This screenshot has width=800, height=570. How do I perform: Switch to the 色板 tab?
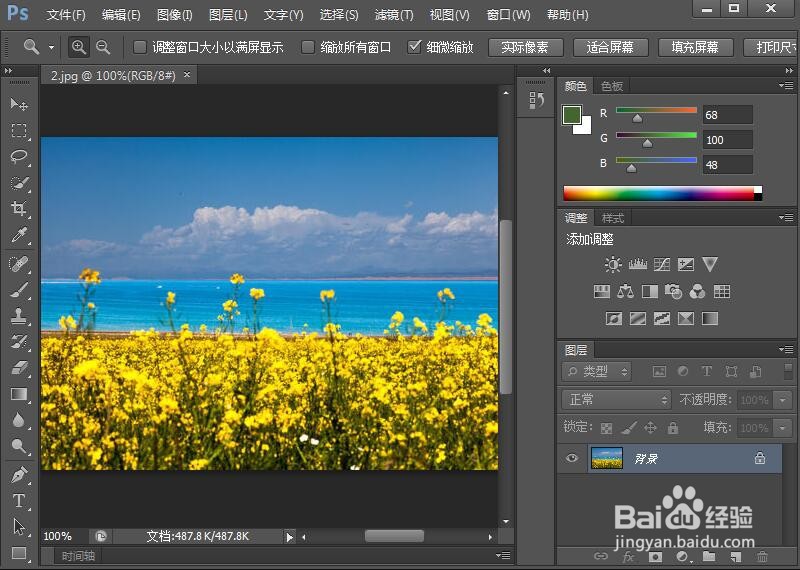[612, 86]
